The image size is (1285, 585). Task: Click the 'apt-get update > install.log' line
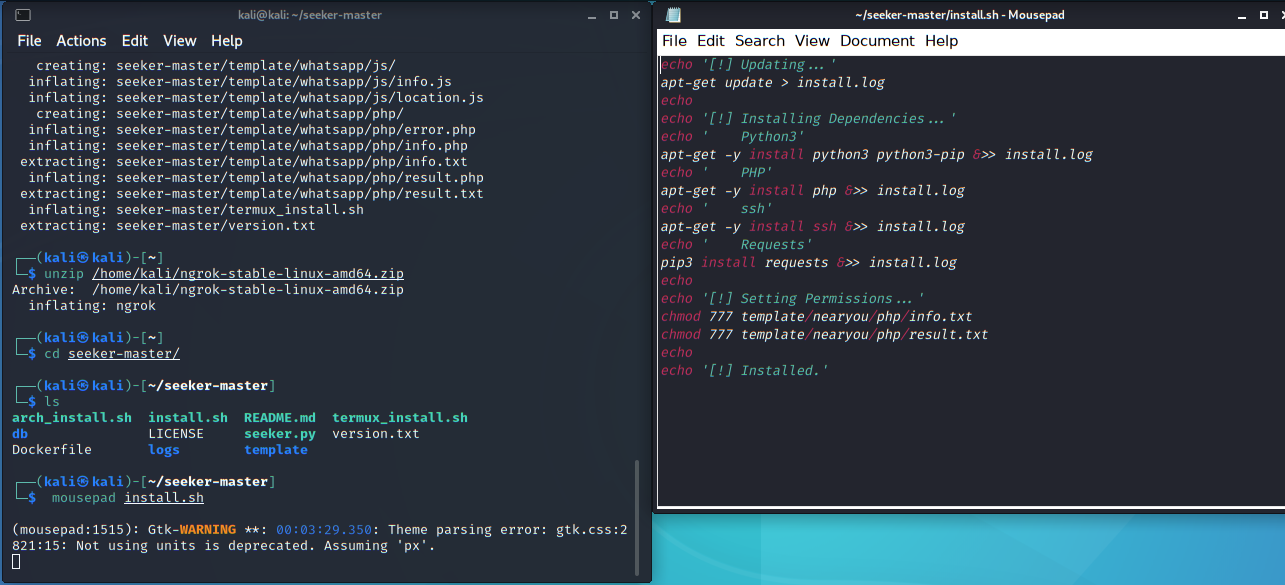point(773,82)
